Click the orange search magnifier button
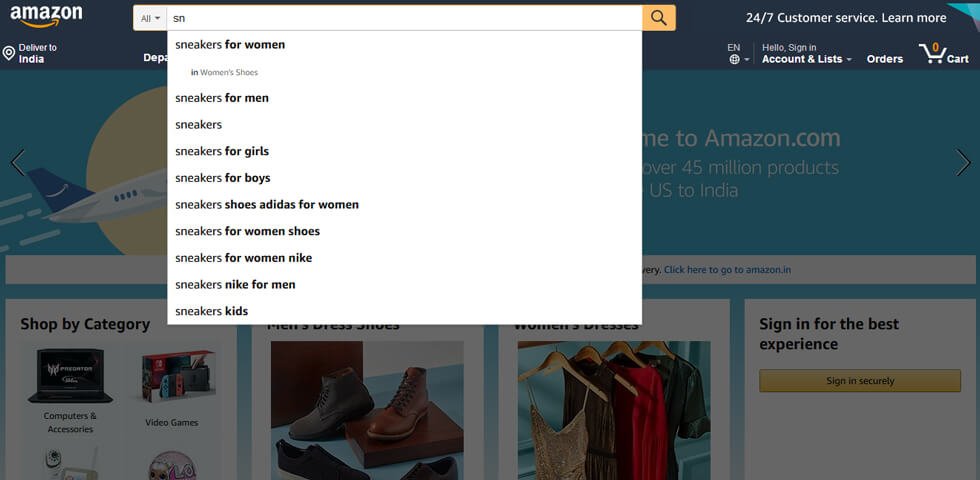Image resolution: width=980 pixels, height=480 pixels. click(659, 18)
